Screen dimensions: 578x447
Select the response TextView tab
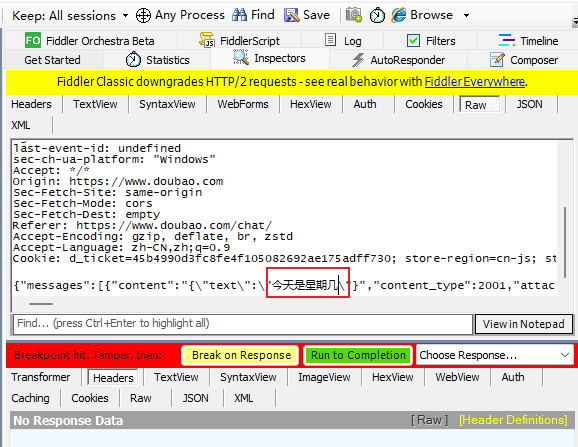[176, 377]
